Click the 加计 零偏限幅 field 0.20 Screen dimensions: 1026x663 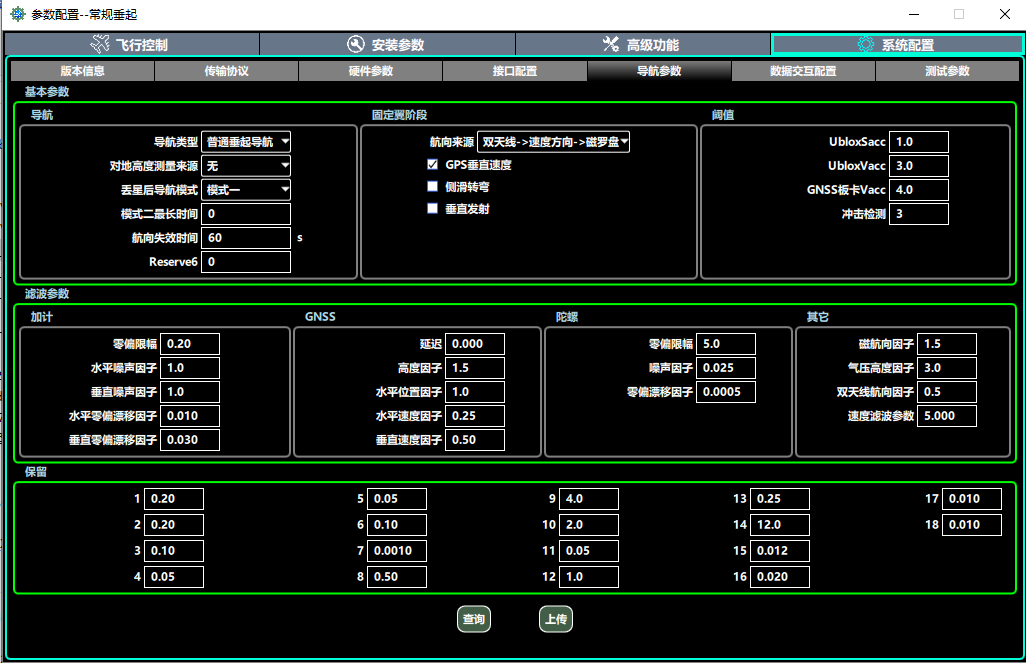pyautogui.click(x=190, y=344)
